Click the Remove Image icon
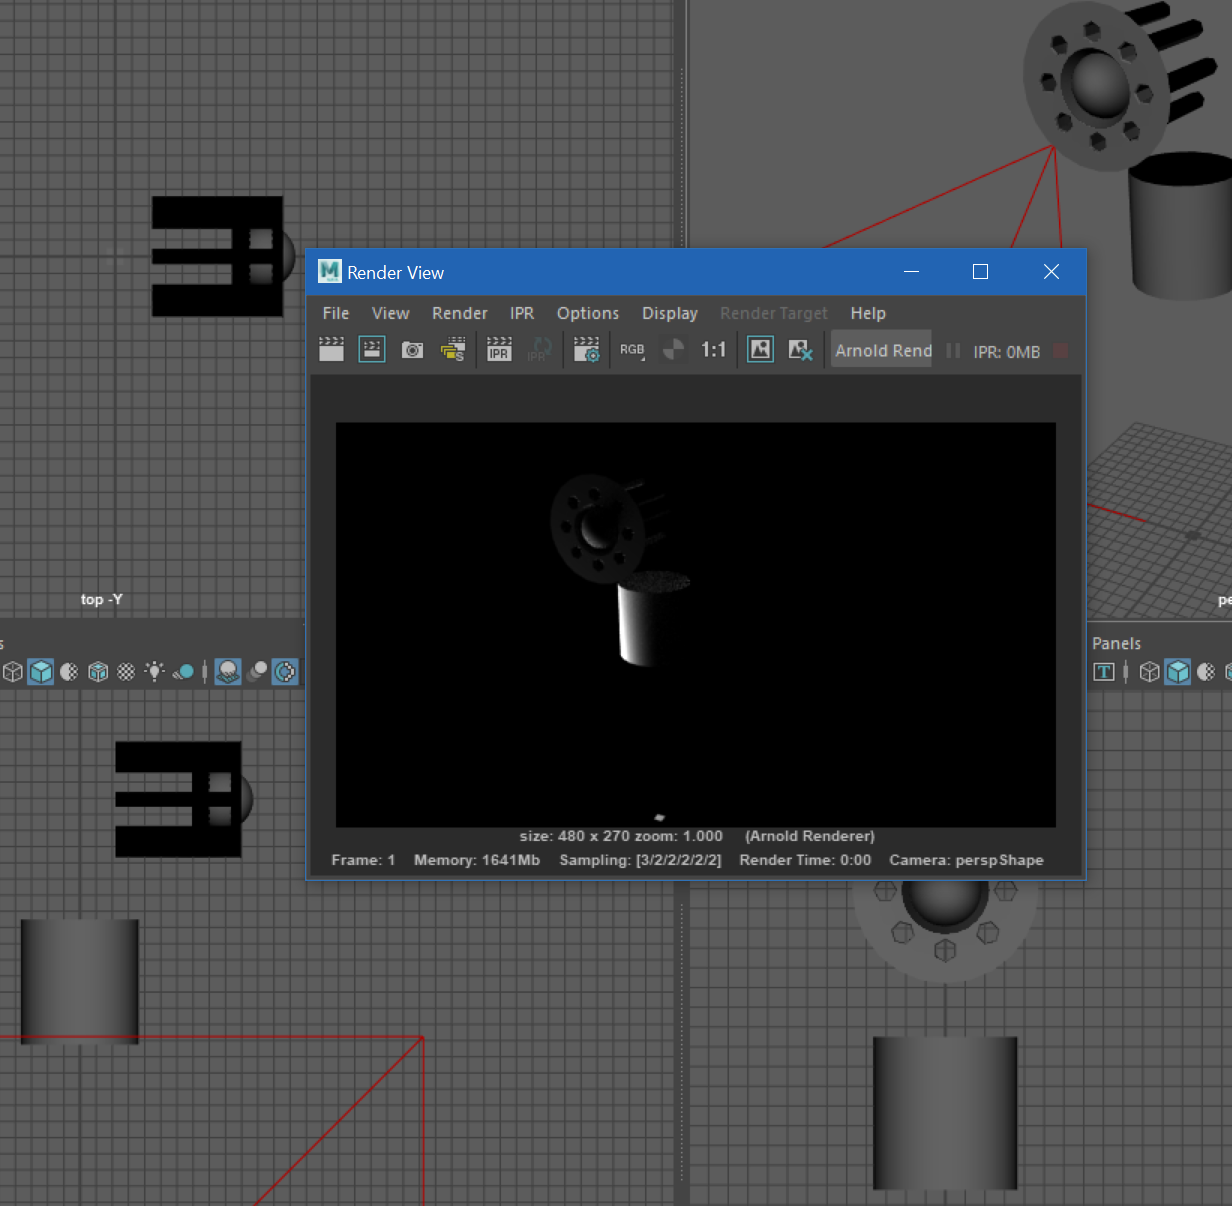The image size is (1232, 1206). pyautogui.click(x=801, y=349)
